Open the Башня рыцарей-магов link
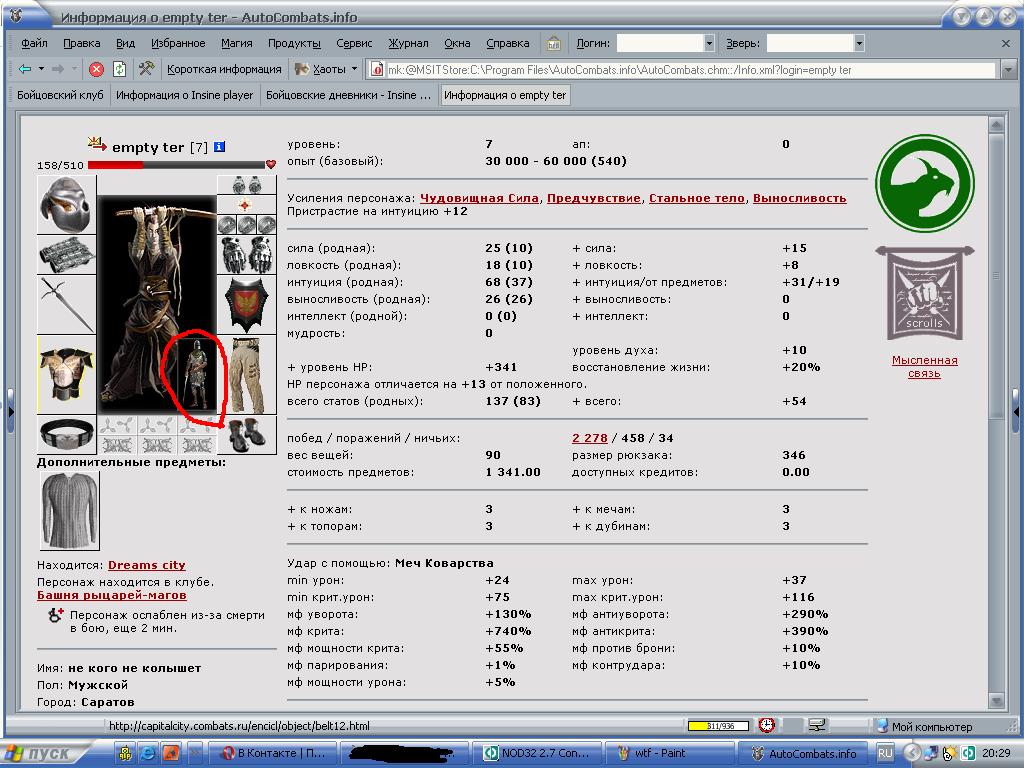Screen dimensions: 1024x768 [x=112, y=595]
